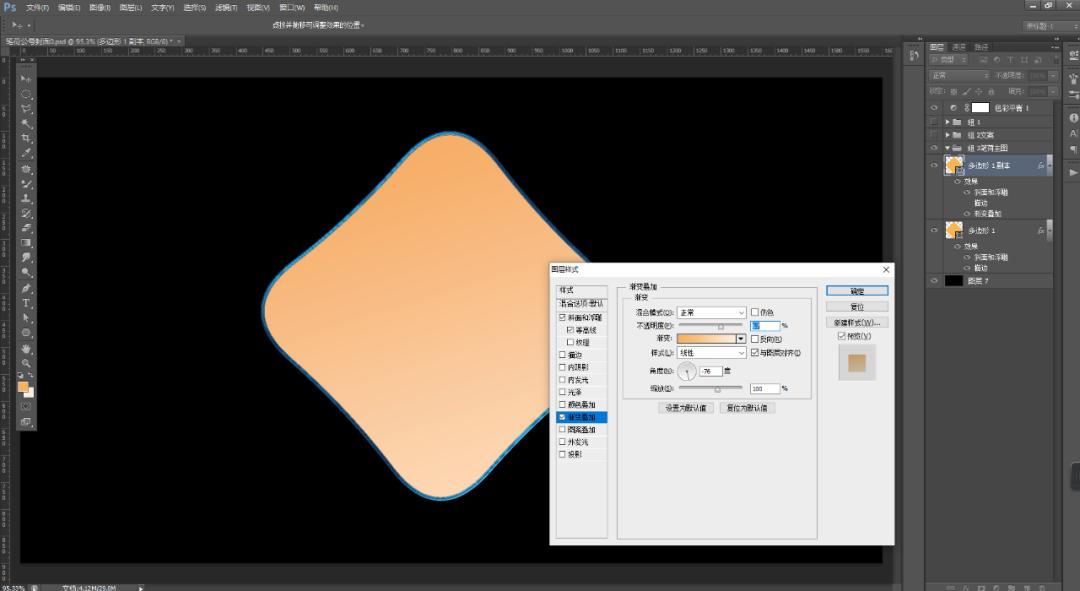This screenshot has height=591, width=1080.
Task: Click the 新建样式 (New Style) button
Action: point(856,323)
